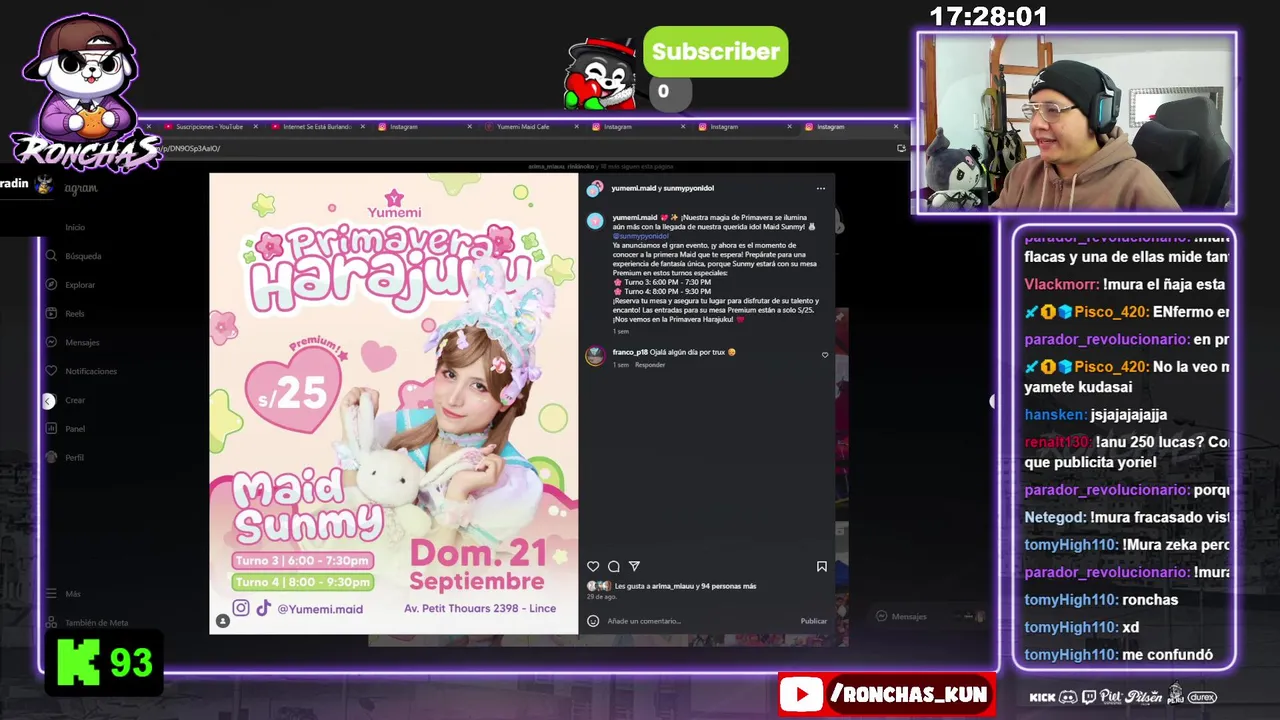Close the Yumemi Maid Cafe tab
Viewport: 1280px width, 720px height.
coord(576,127)
